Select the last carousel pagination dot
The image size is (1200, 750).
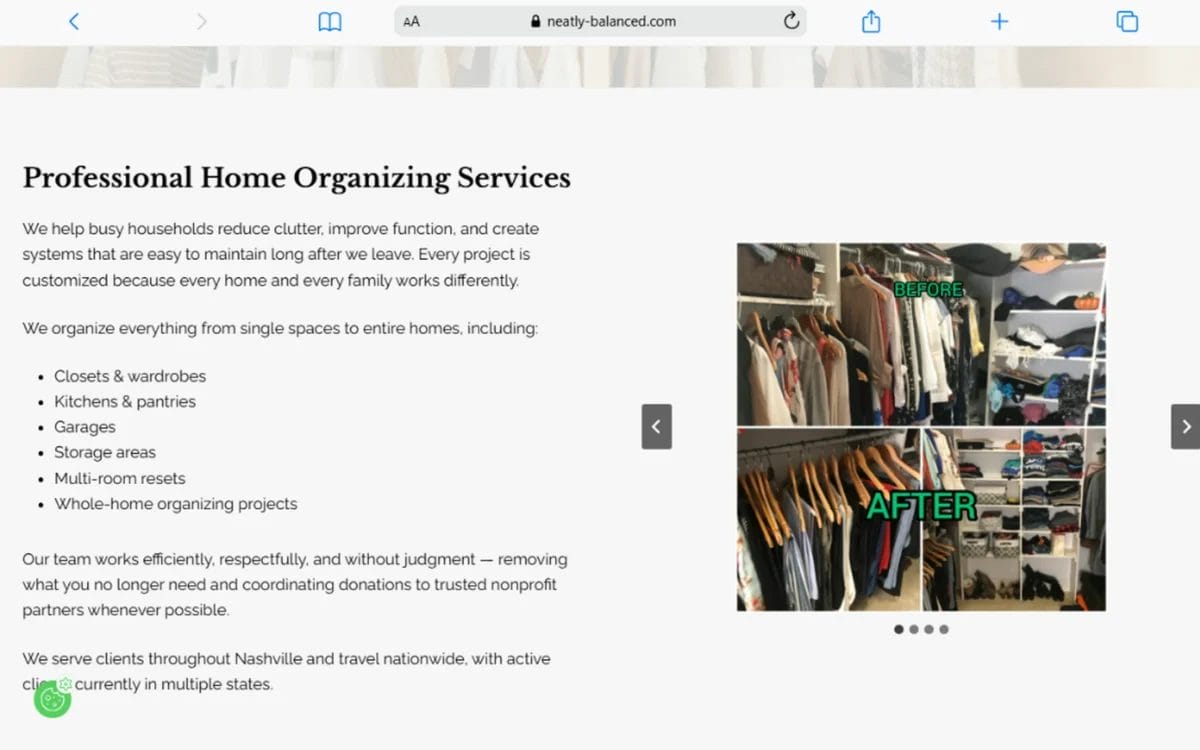click(943, 629)
